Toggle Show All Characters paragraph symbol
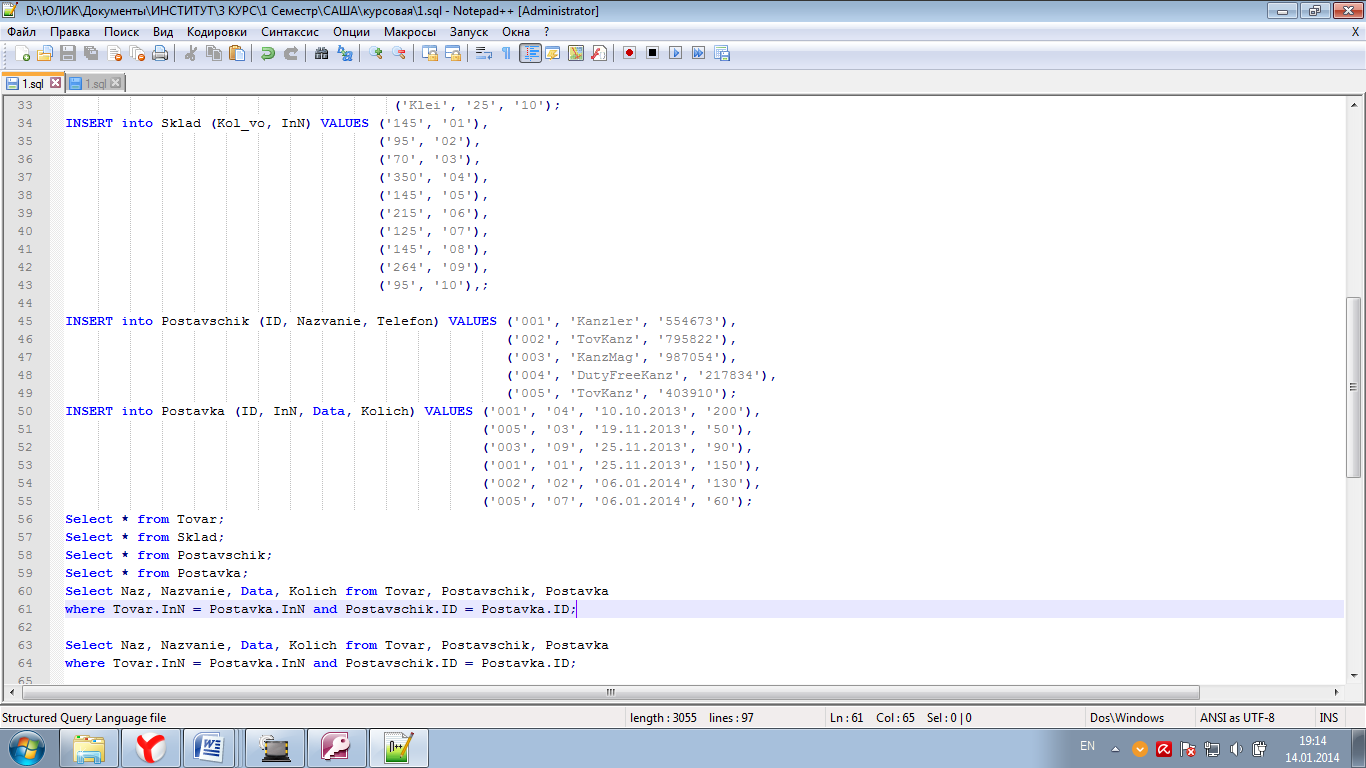Viewport: 1366px width, 768px height. click(506, 53)
